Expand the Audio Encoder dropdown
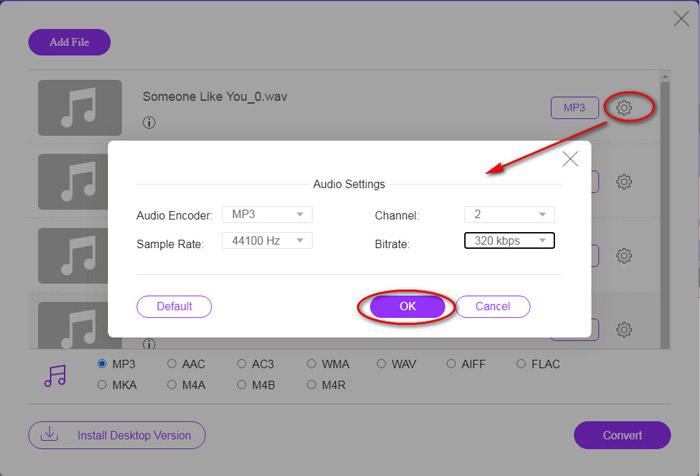 [x=269, y=214]
